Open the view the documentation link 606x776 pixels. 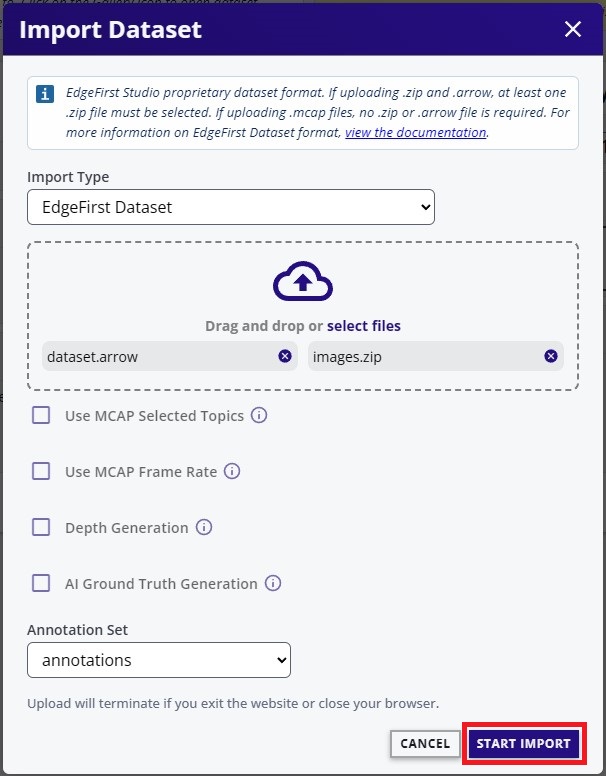pos(415,132)
